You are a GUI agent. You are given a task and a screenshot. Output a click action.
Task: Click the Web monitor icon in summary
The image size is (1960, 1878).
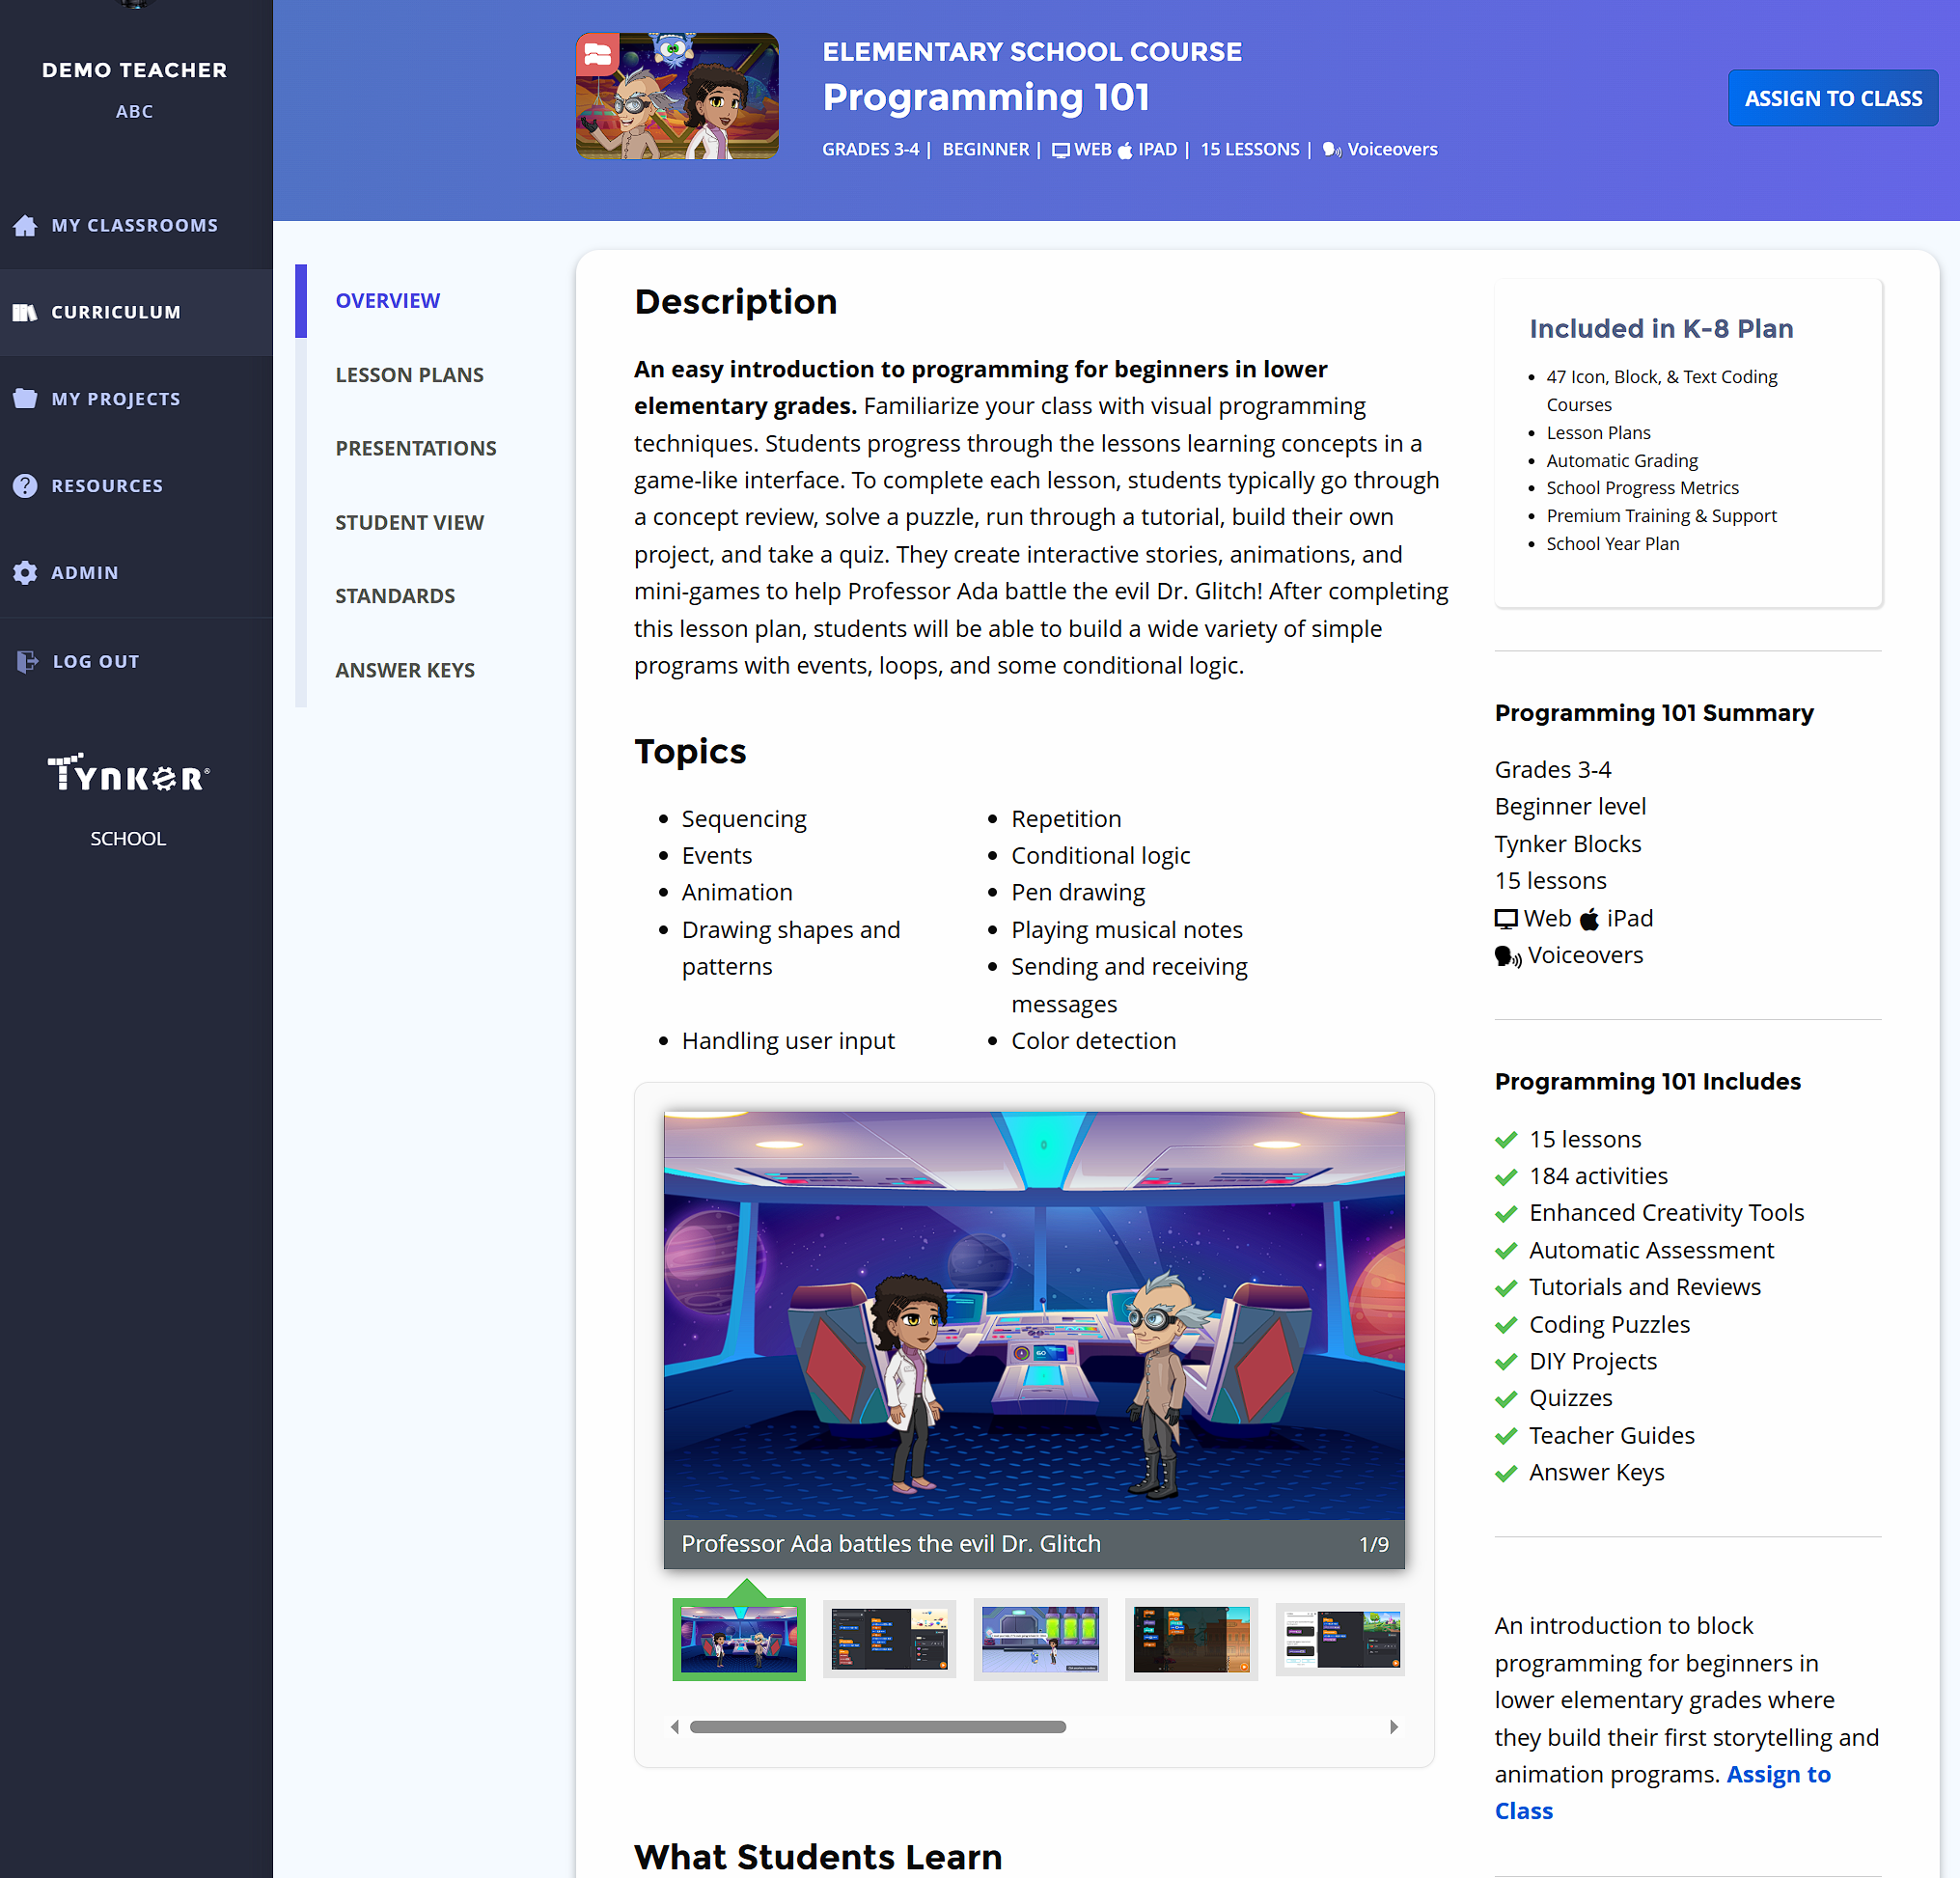coord(1506,919)
